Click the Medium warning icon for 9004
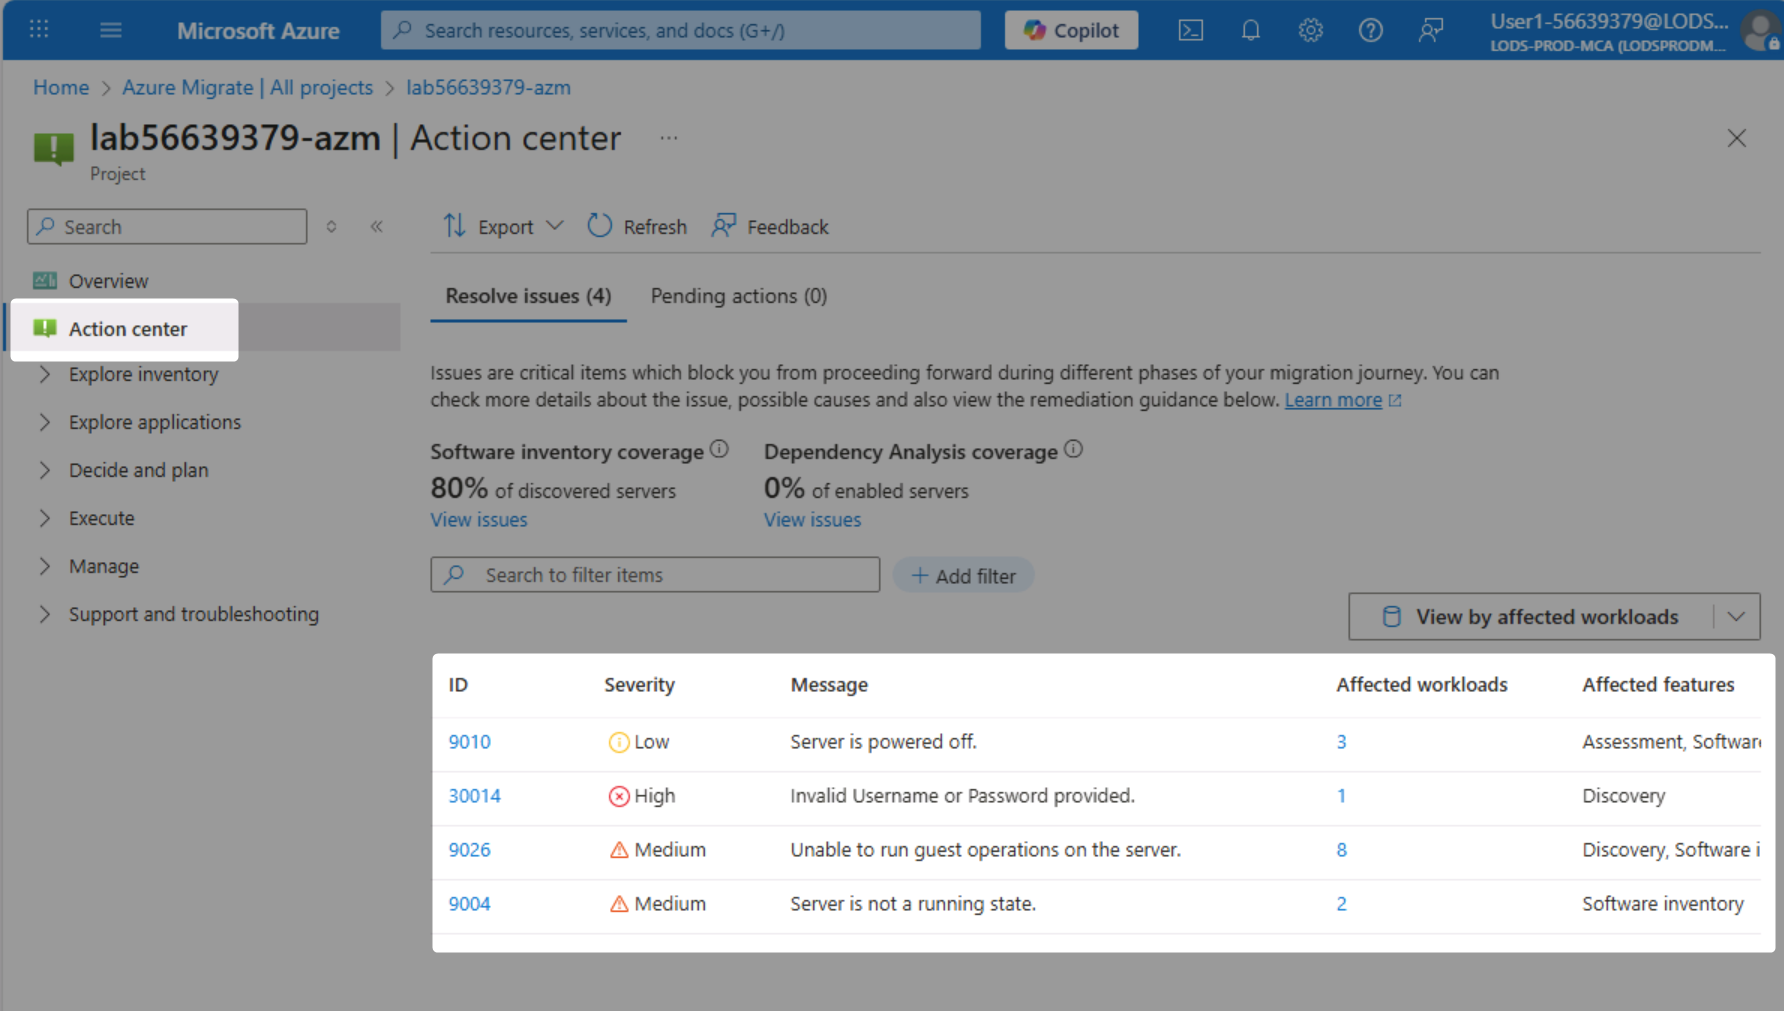Image resolution: width=1784 pixels, height=1011 pixels. coord(619,904)
